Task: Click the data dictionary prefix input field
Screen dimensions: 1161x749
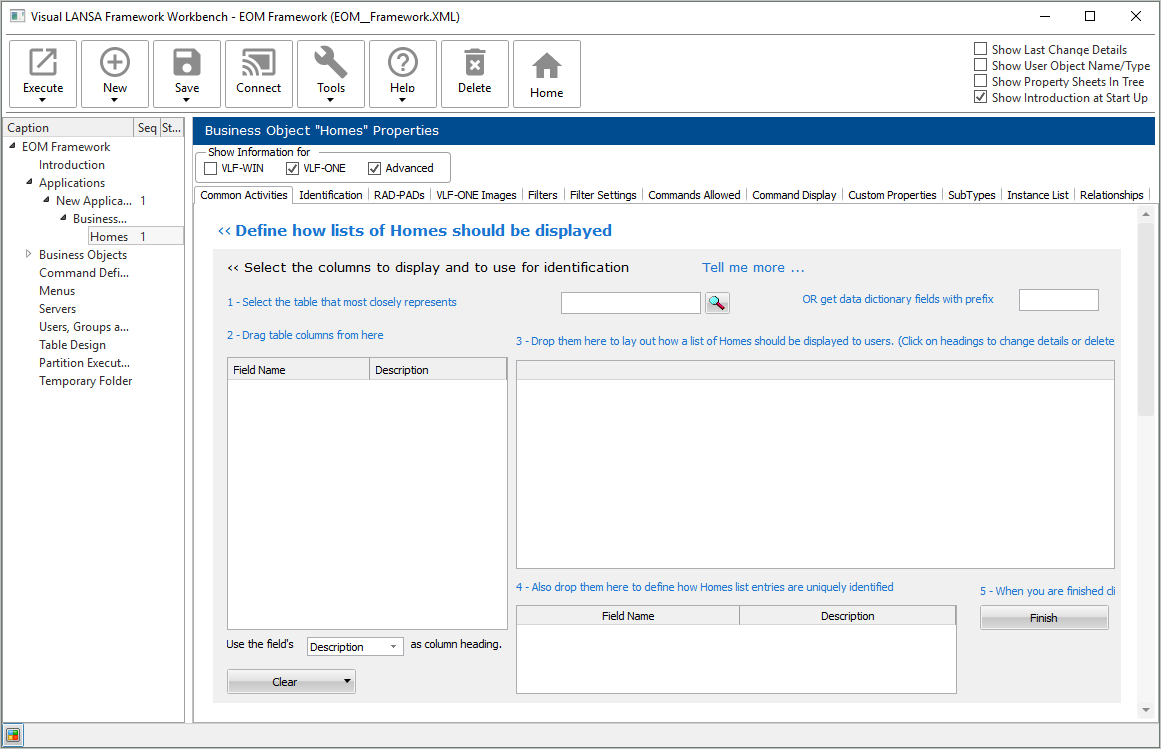Action: 1058,300
